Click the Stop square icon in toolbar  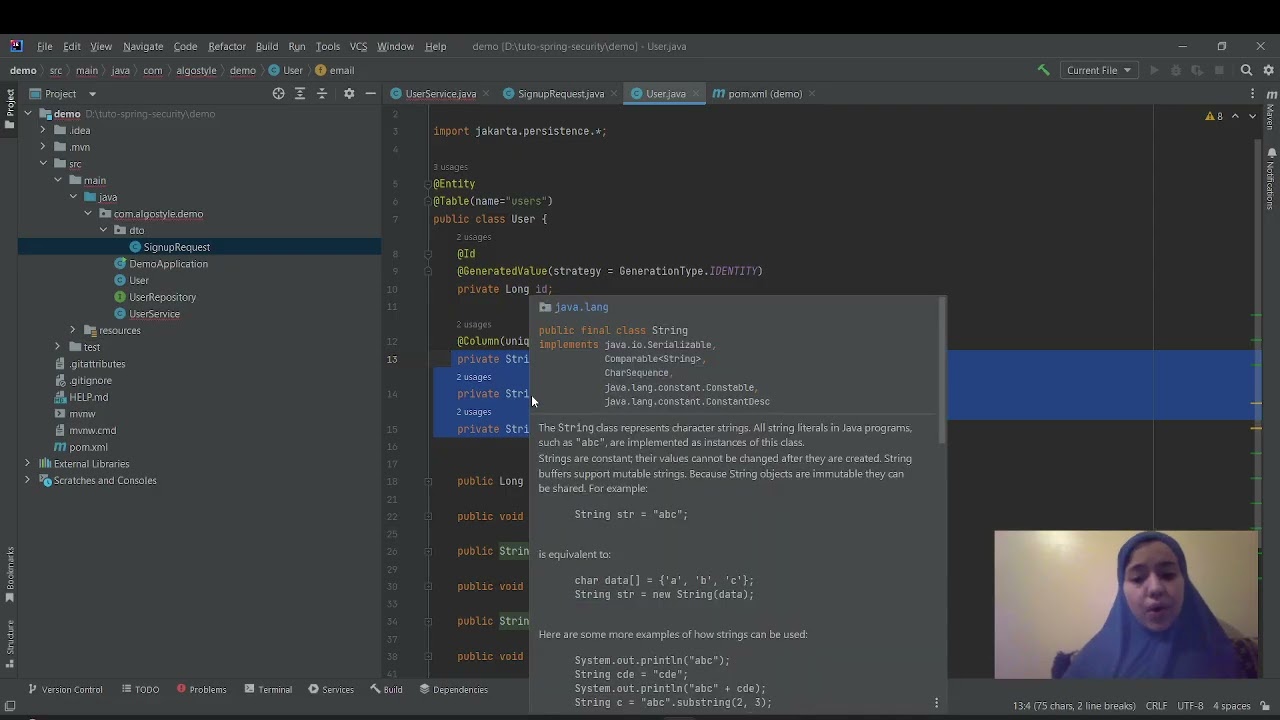(1219, 70)
